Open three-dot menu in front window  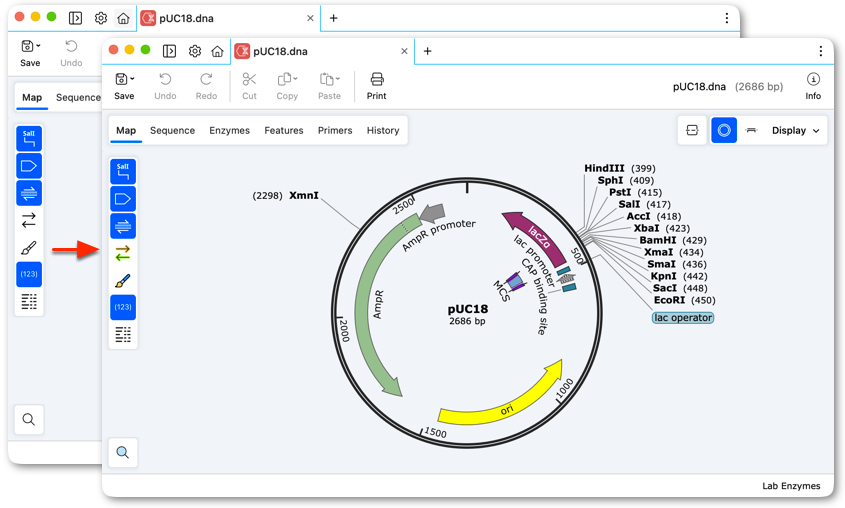[820, 51]
